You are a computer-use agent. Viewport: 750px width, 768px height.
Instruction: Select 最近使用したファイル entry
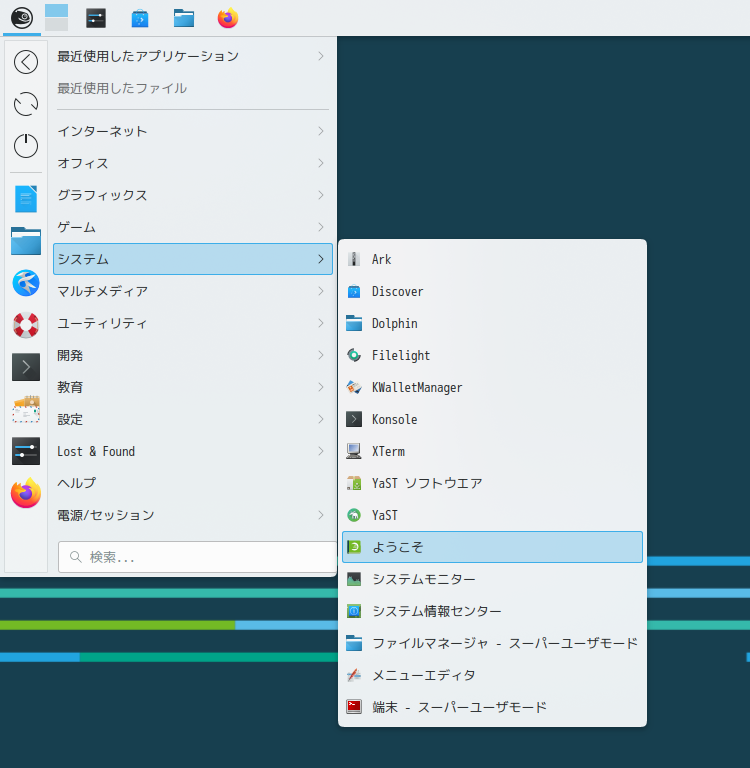click(193, 88)
